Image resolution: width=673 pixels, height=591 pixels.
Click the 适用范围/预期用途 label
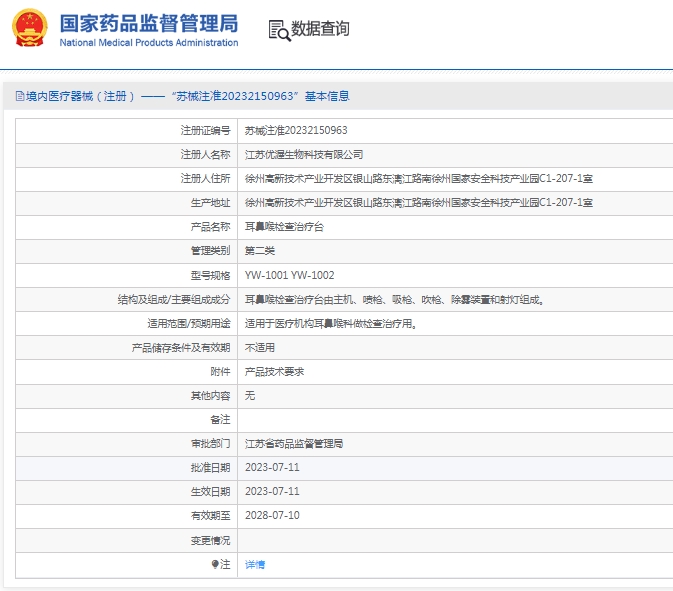[189, 324]
